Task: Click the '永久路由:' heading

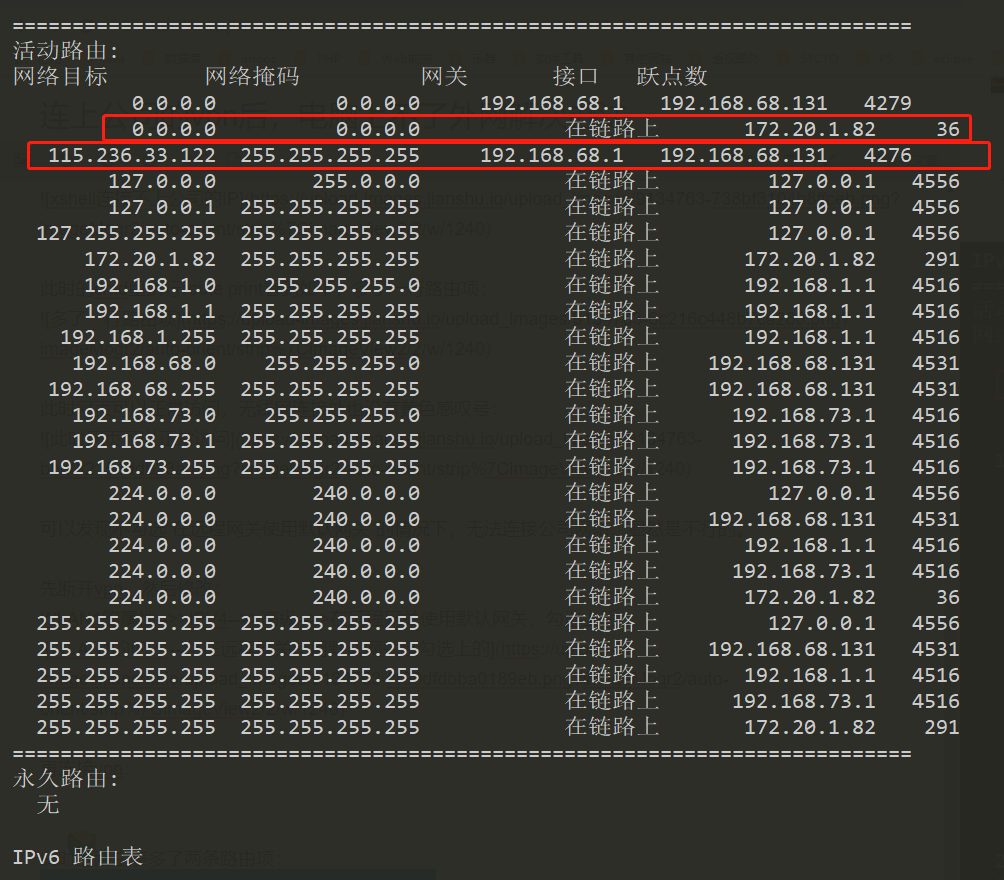Action: coord(65,778)
